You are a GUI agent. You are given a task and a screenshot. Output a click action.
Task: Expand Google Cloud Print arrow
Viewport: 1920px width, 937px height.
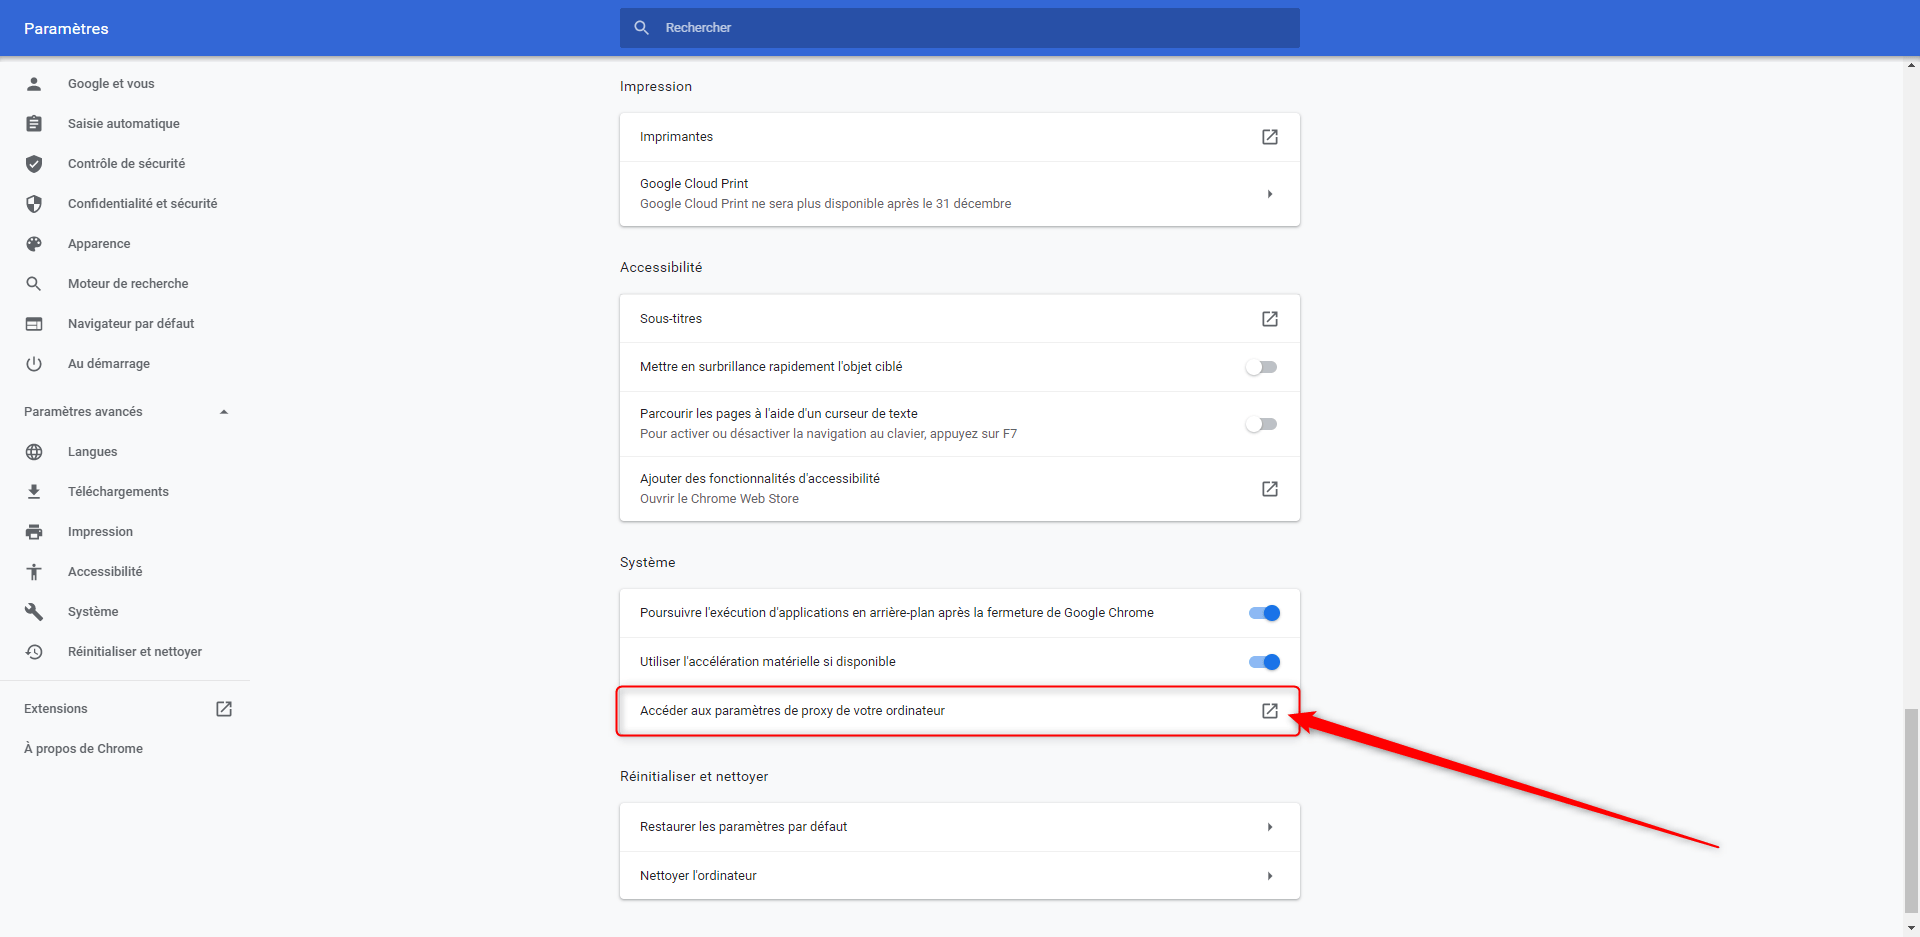(x=1269, y=194)
